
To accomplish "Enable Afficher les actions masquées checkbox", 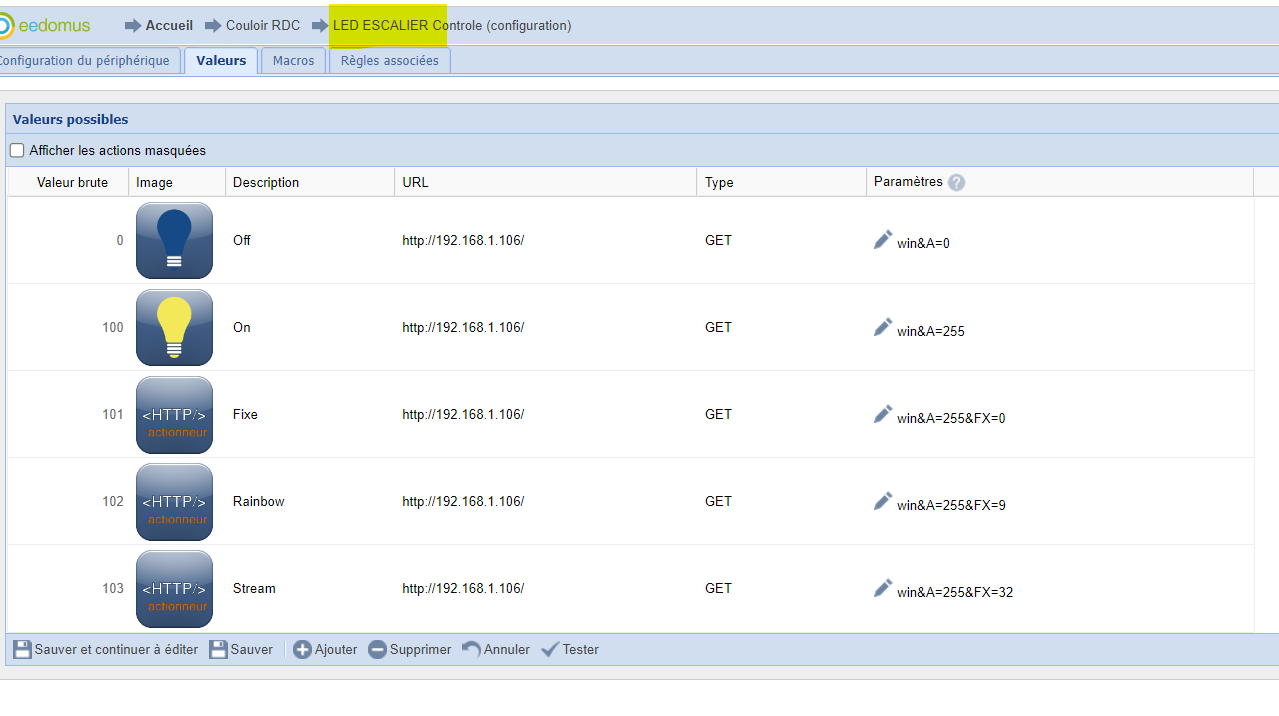I will 17,151.
